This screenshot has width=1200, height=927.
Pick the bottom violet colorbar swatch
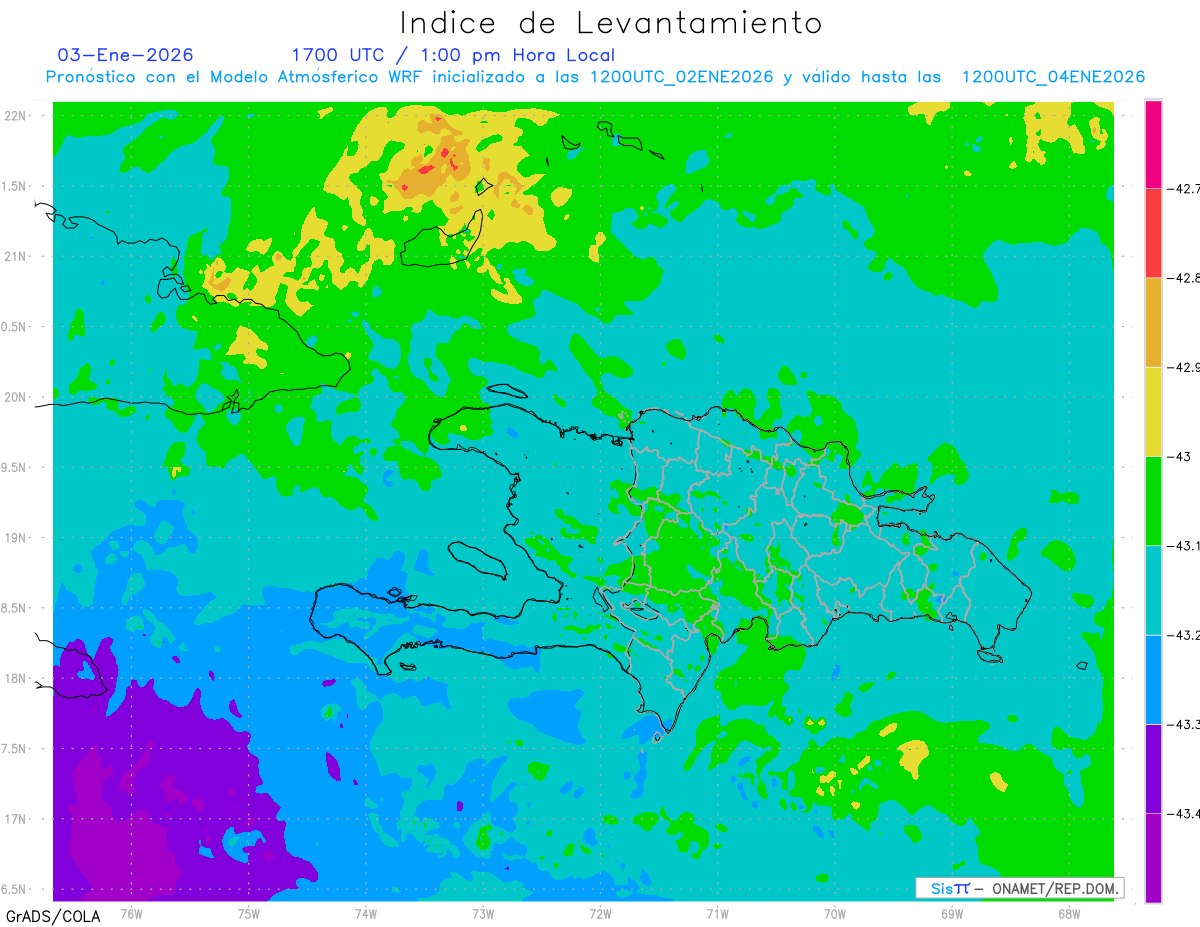[1153, 858]
